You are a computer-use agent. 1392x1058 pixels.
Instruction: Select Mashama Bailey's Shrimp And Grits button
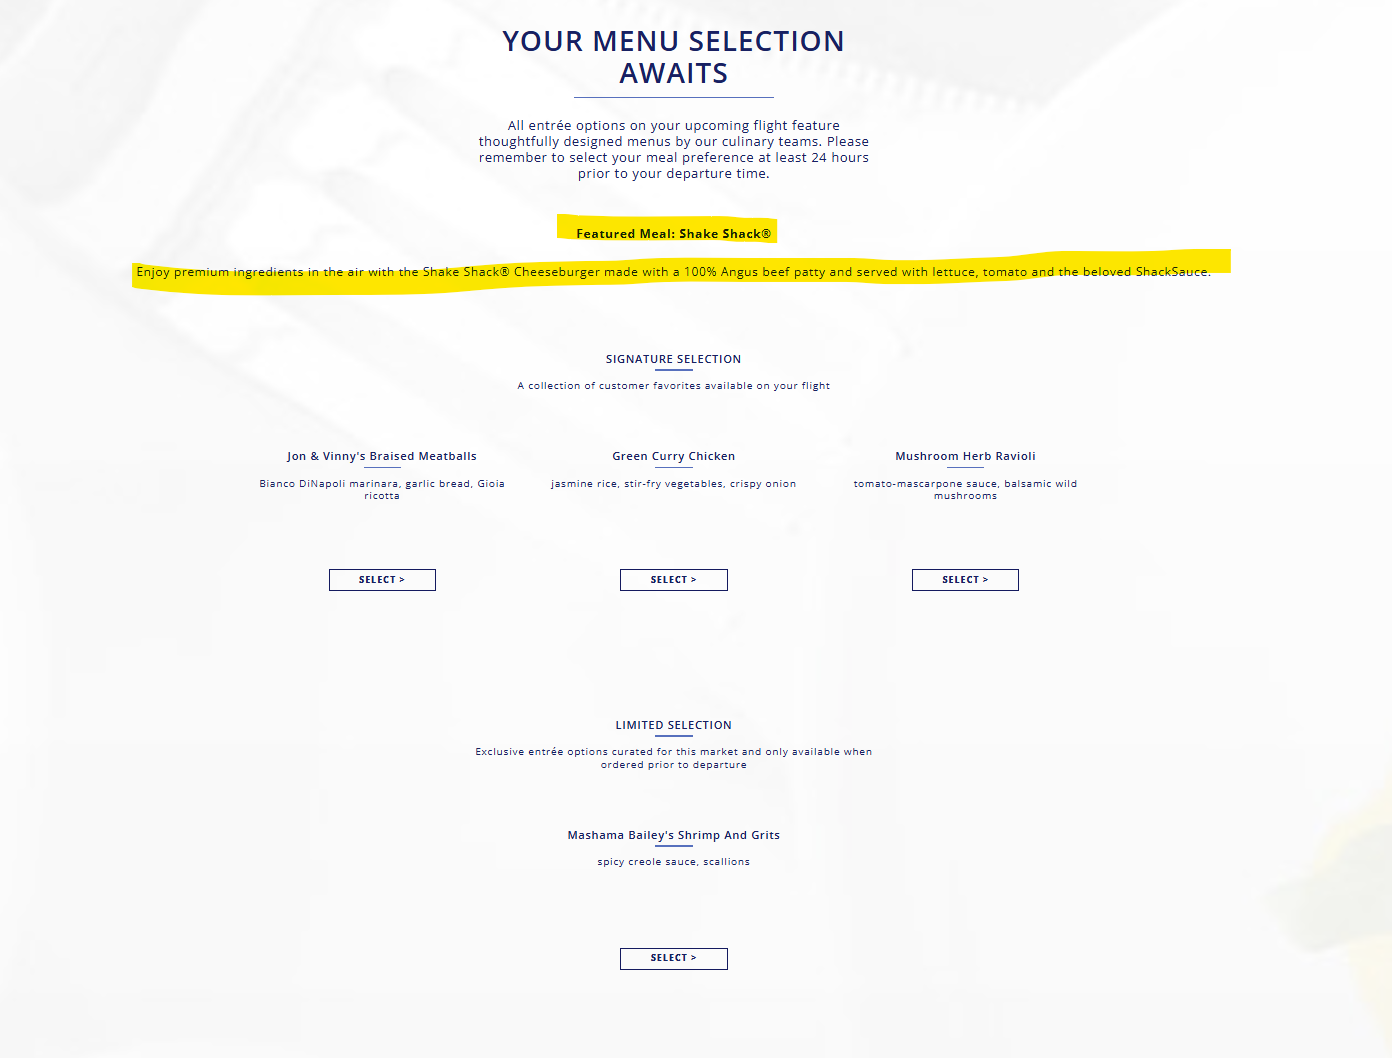click(x=673, y=958)
